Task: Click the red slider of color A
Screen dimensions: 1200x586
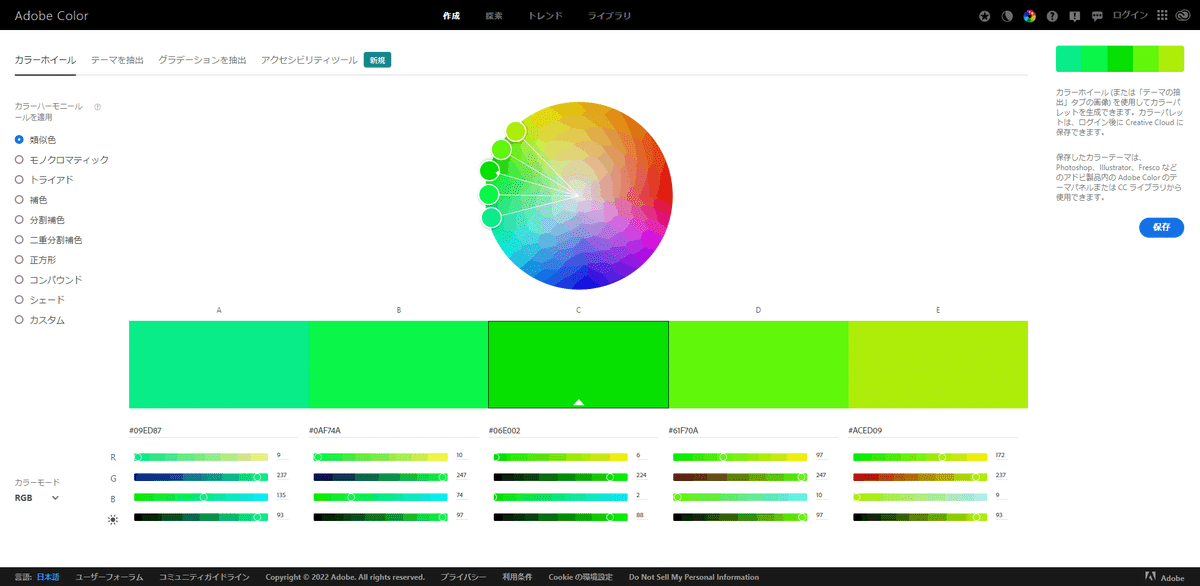Action: point(200,457)
